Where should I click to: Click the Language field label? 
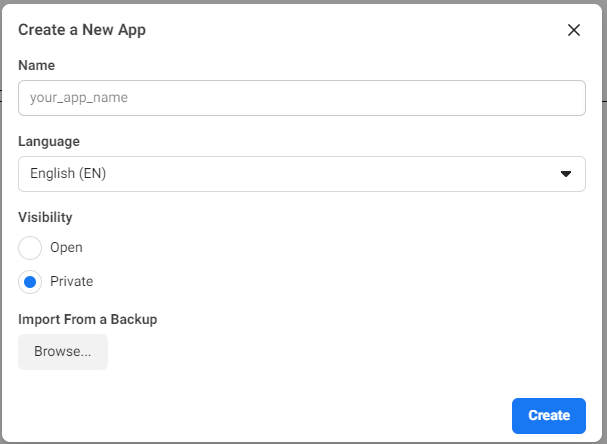[49, 141]
